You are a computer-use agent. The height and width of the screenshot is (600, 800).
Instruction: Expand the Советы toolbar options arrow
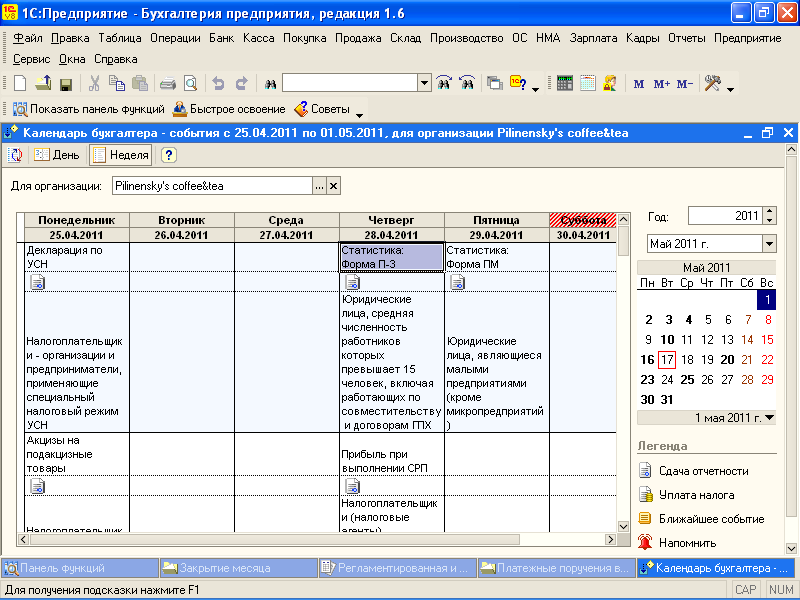(359, 115)
